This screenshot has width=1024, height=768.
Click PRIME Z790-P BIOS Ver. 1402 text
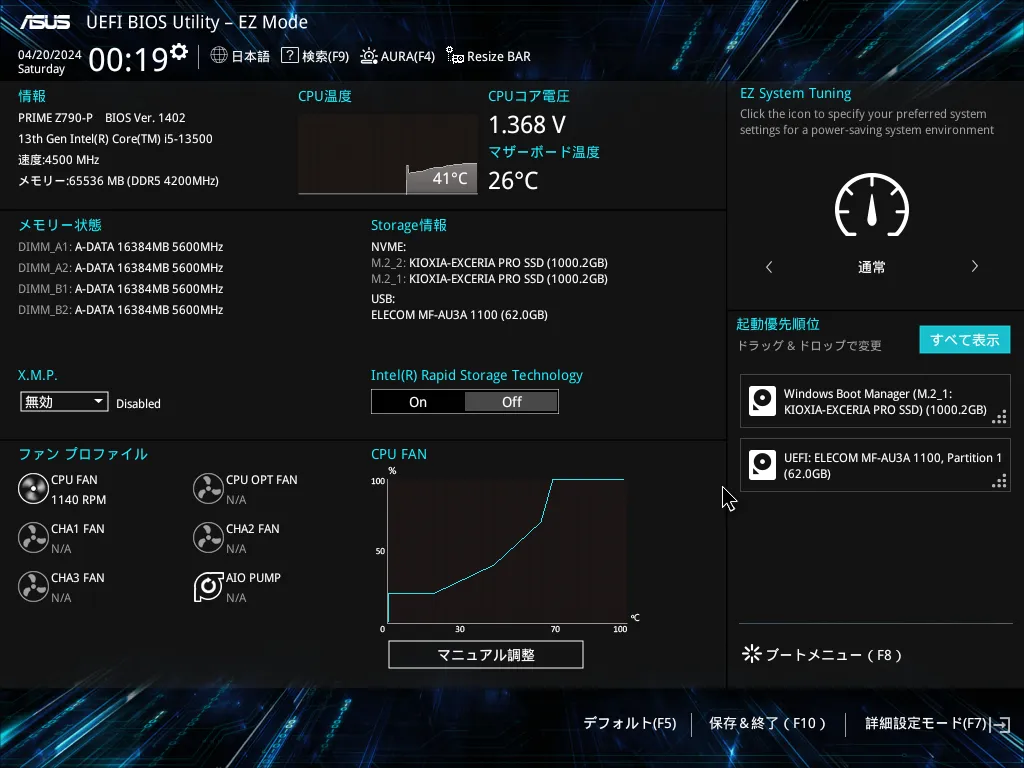[102, 118]
